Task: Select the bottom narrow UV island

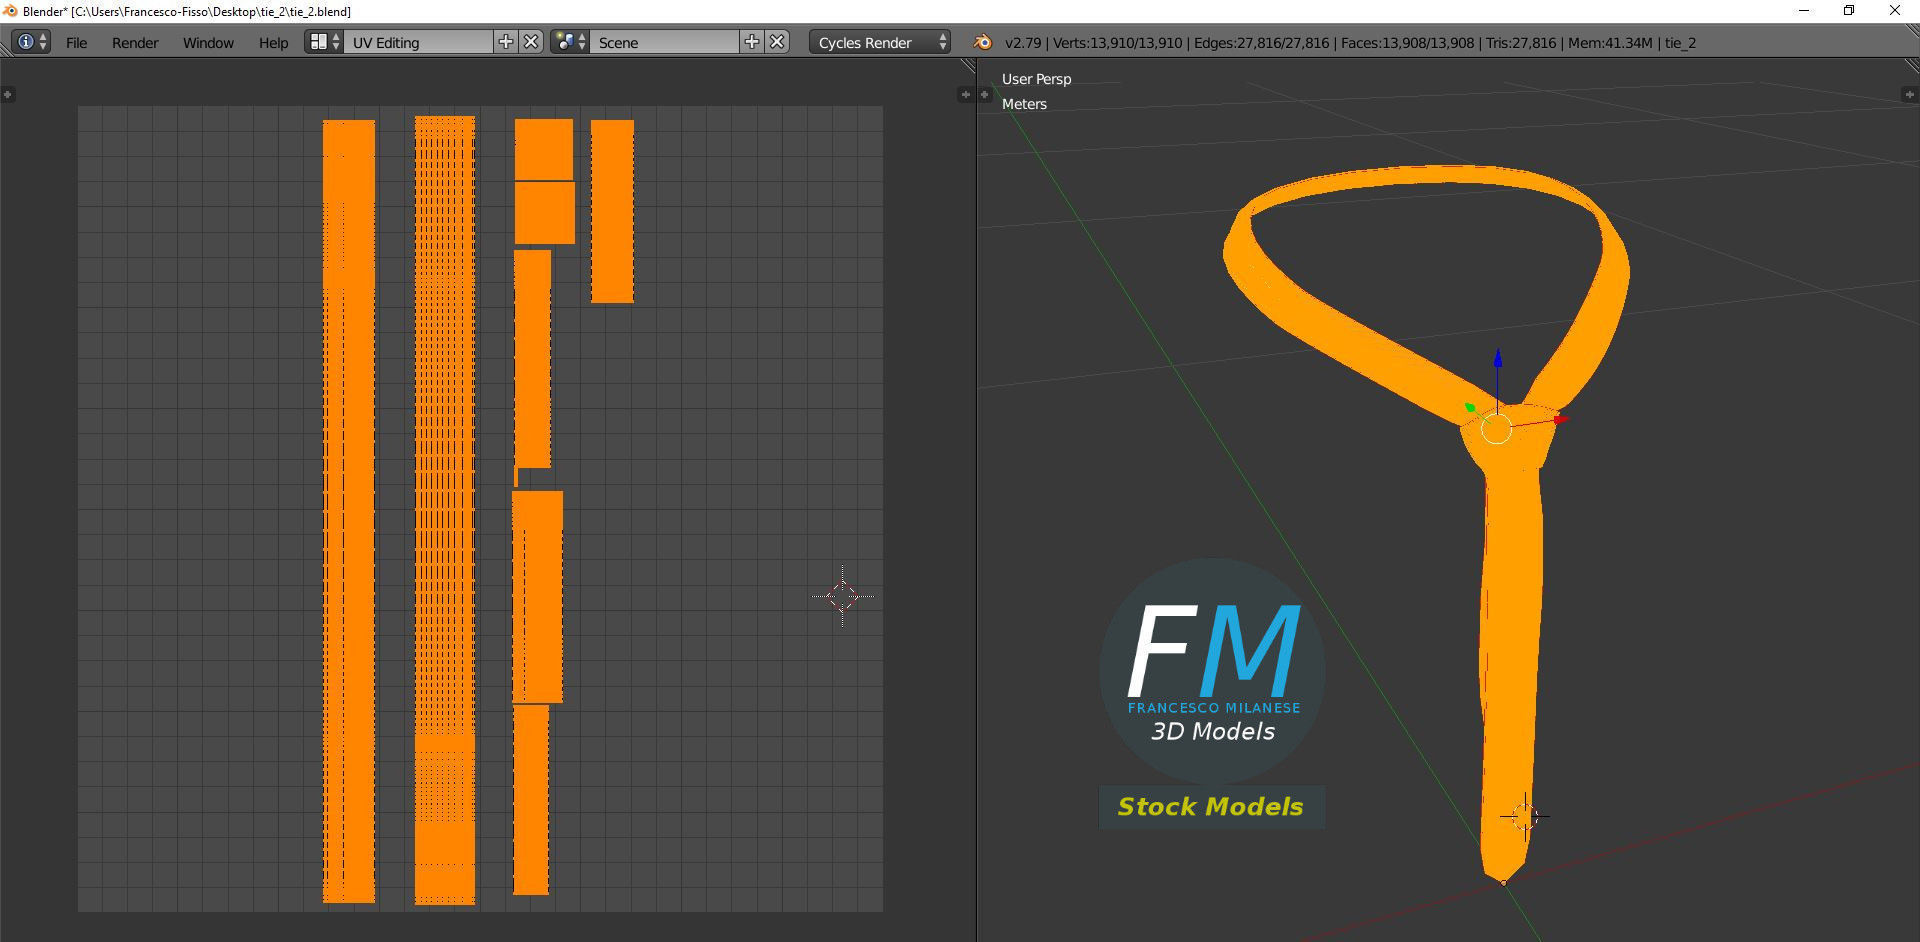Action: (x=531, y=800)
